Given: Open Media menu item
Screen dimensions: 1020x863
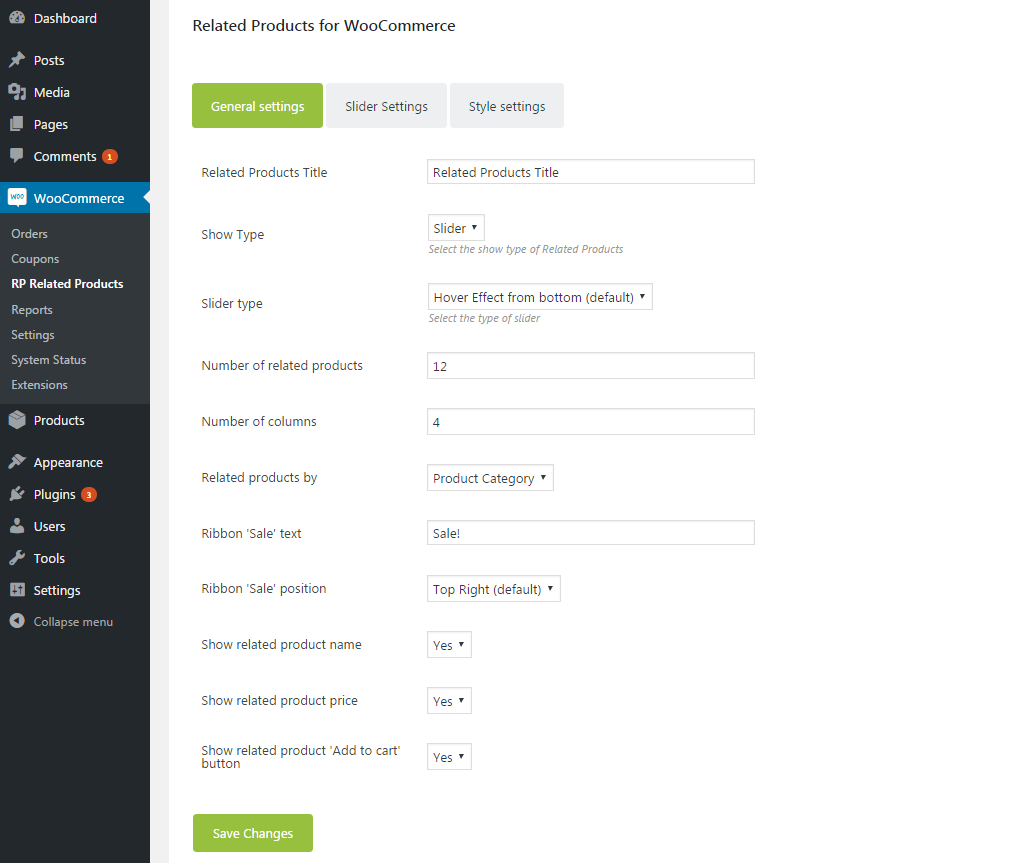Looking at the screenshot, I should (x=75, y=92).
